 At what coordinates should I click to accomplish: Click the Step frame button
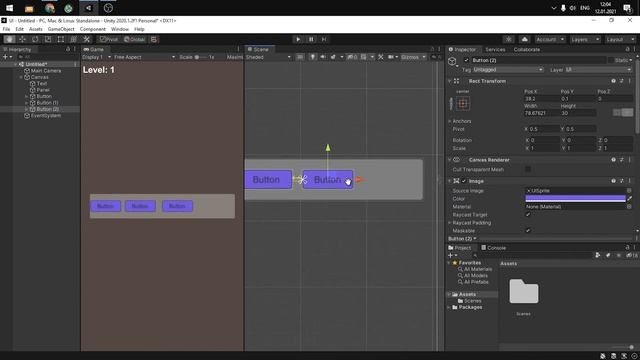point(324,39)
